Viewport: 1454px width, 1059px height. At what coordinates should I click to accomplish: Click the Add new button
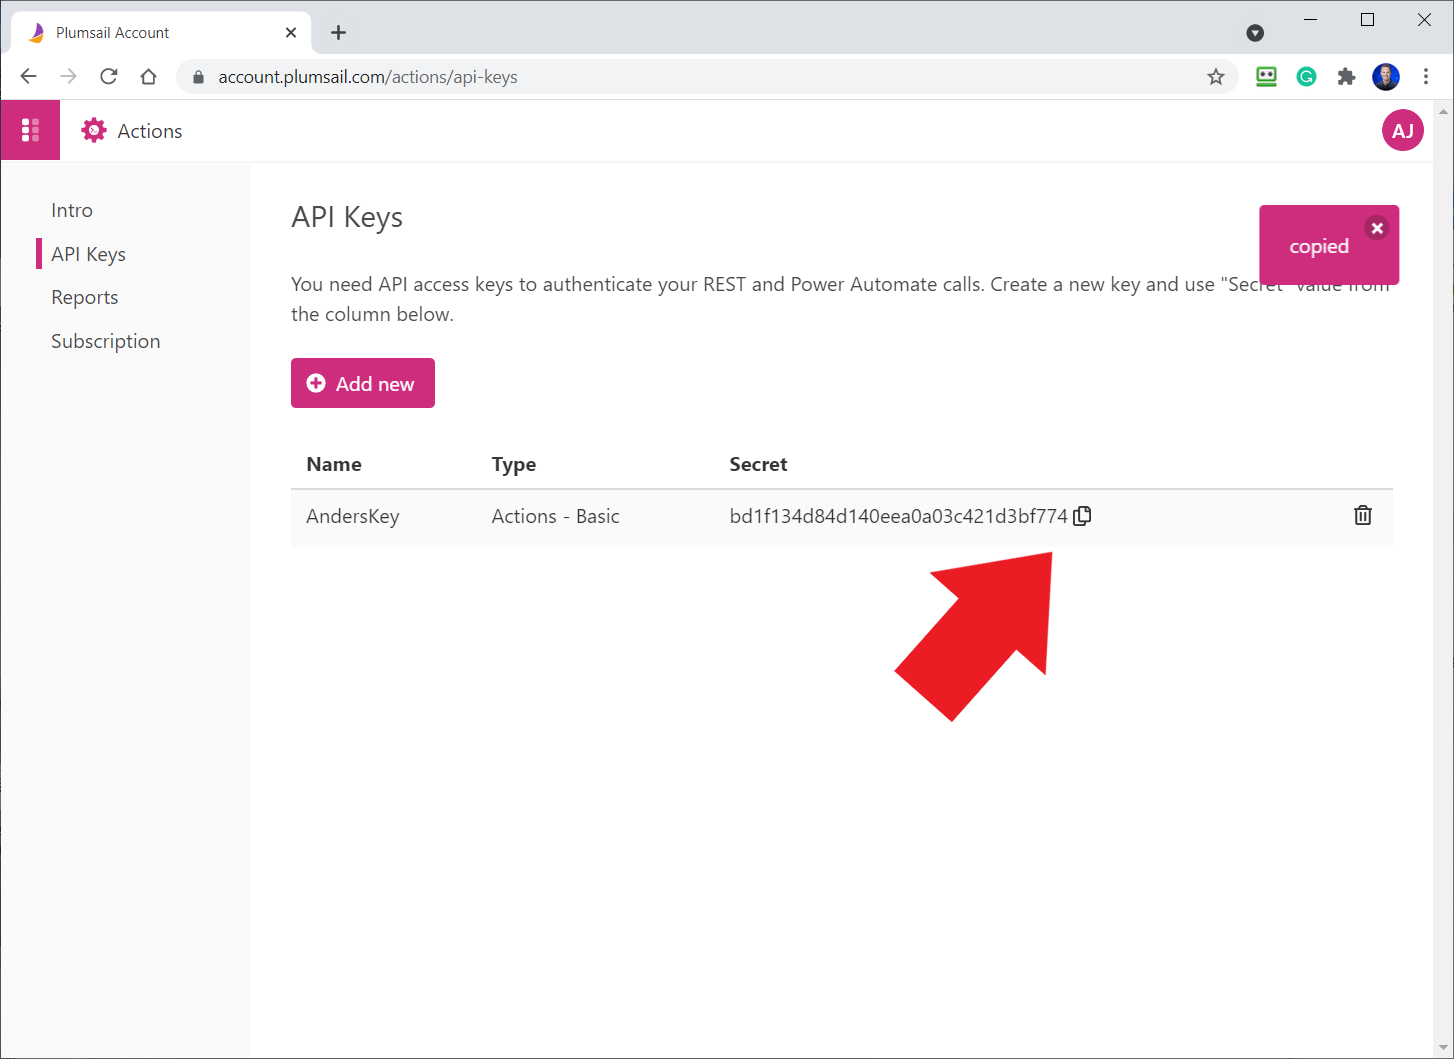click(362, 383)
